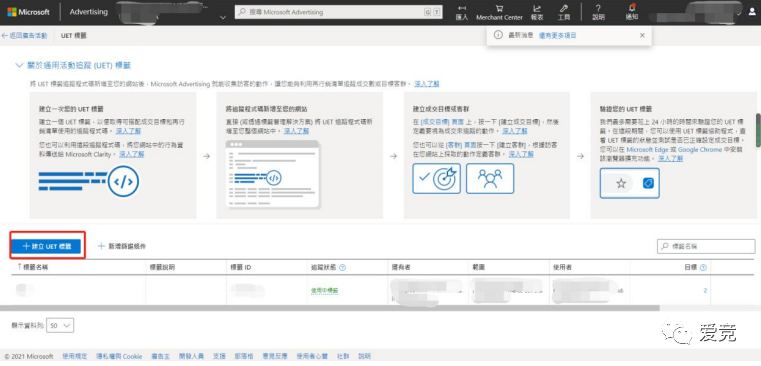The height and width of the screenshot is (366, 761).
Task: Expand the account selector dropdown arrow
Action: point(223,17)
